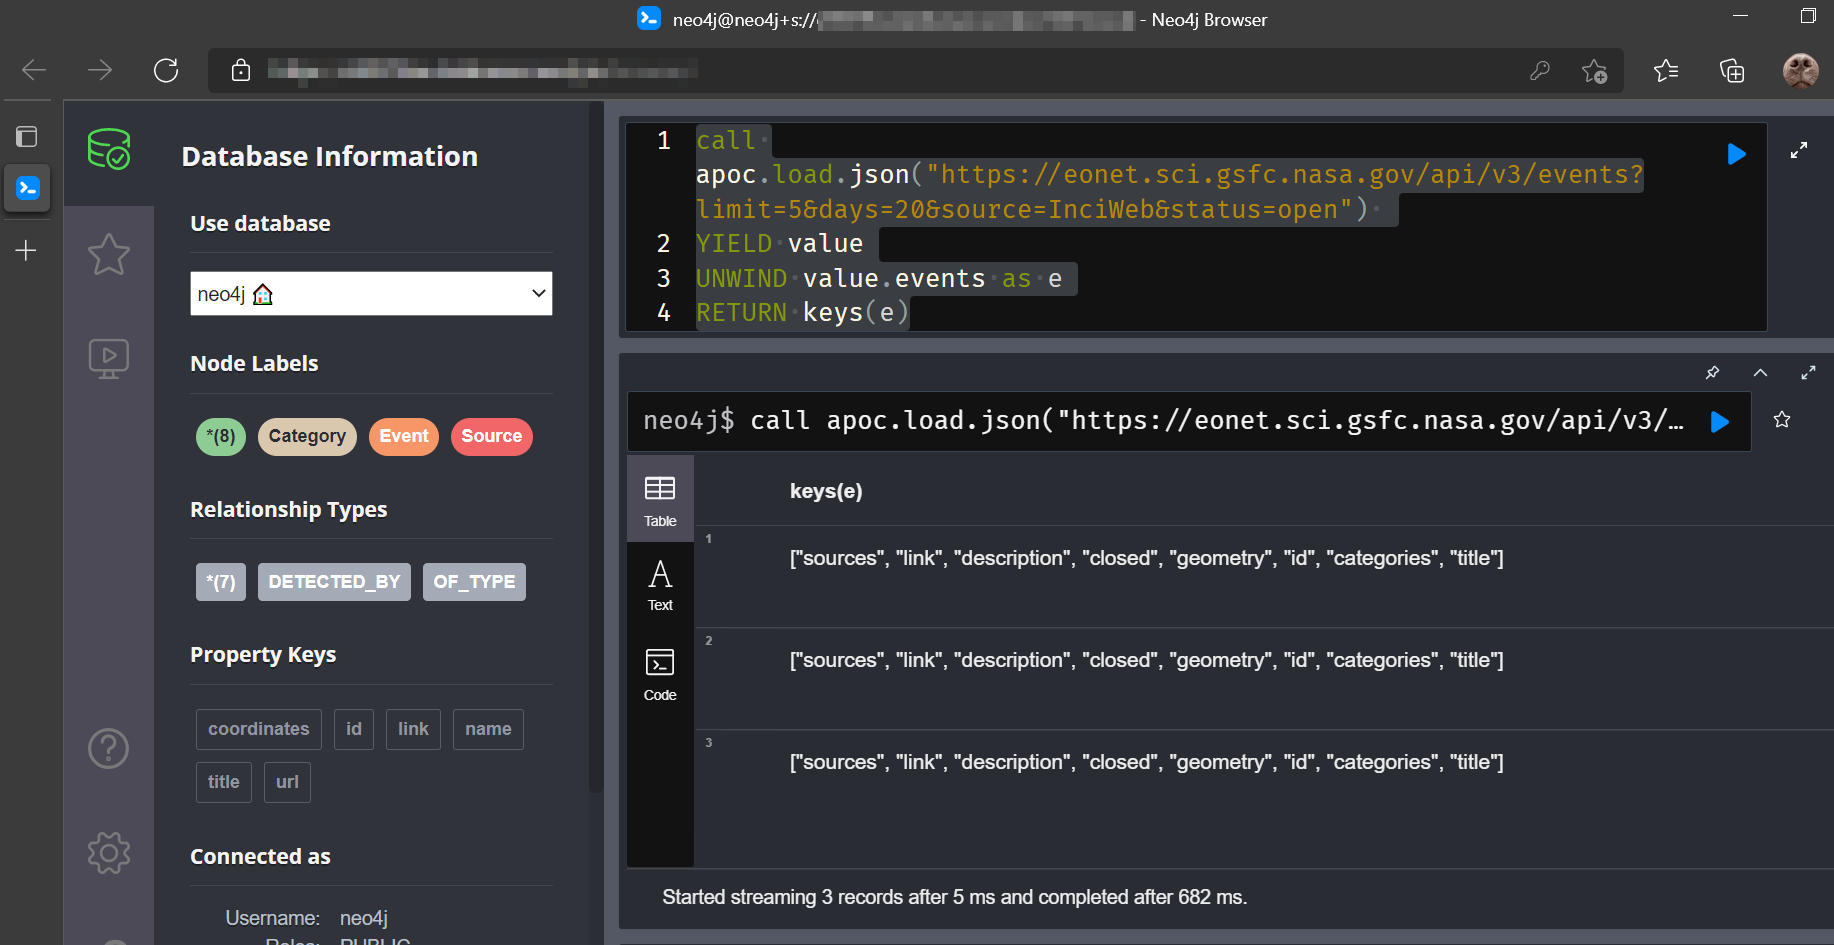Open the Guides play-screen sidebar icon
Image resolution: width=1834 pixels, height=945 pixels.
108,358
